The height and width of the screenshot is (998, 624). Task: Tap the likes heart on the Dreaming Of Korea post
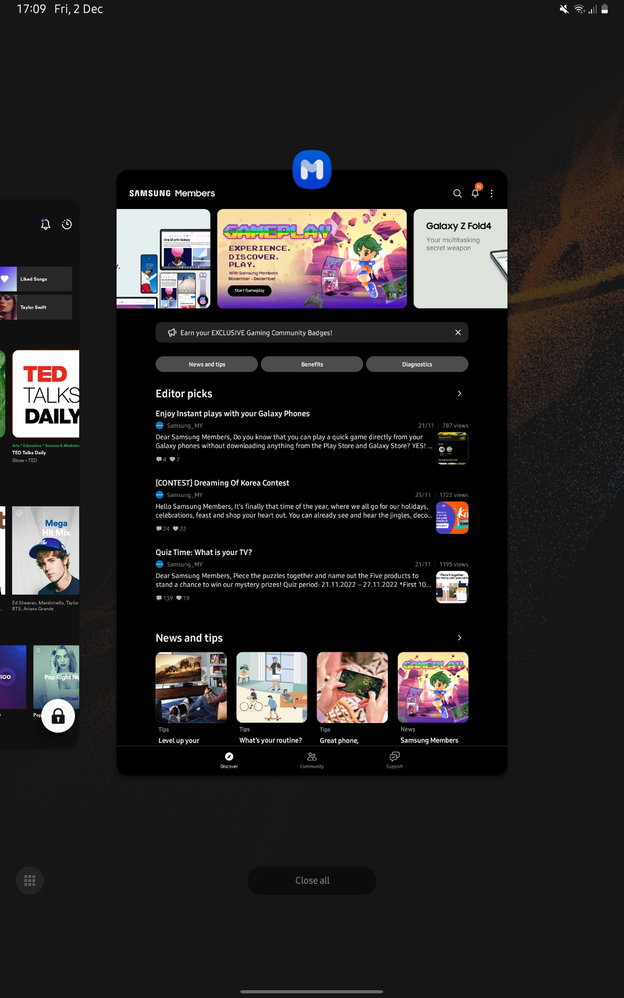tap(178, 529)
